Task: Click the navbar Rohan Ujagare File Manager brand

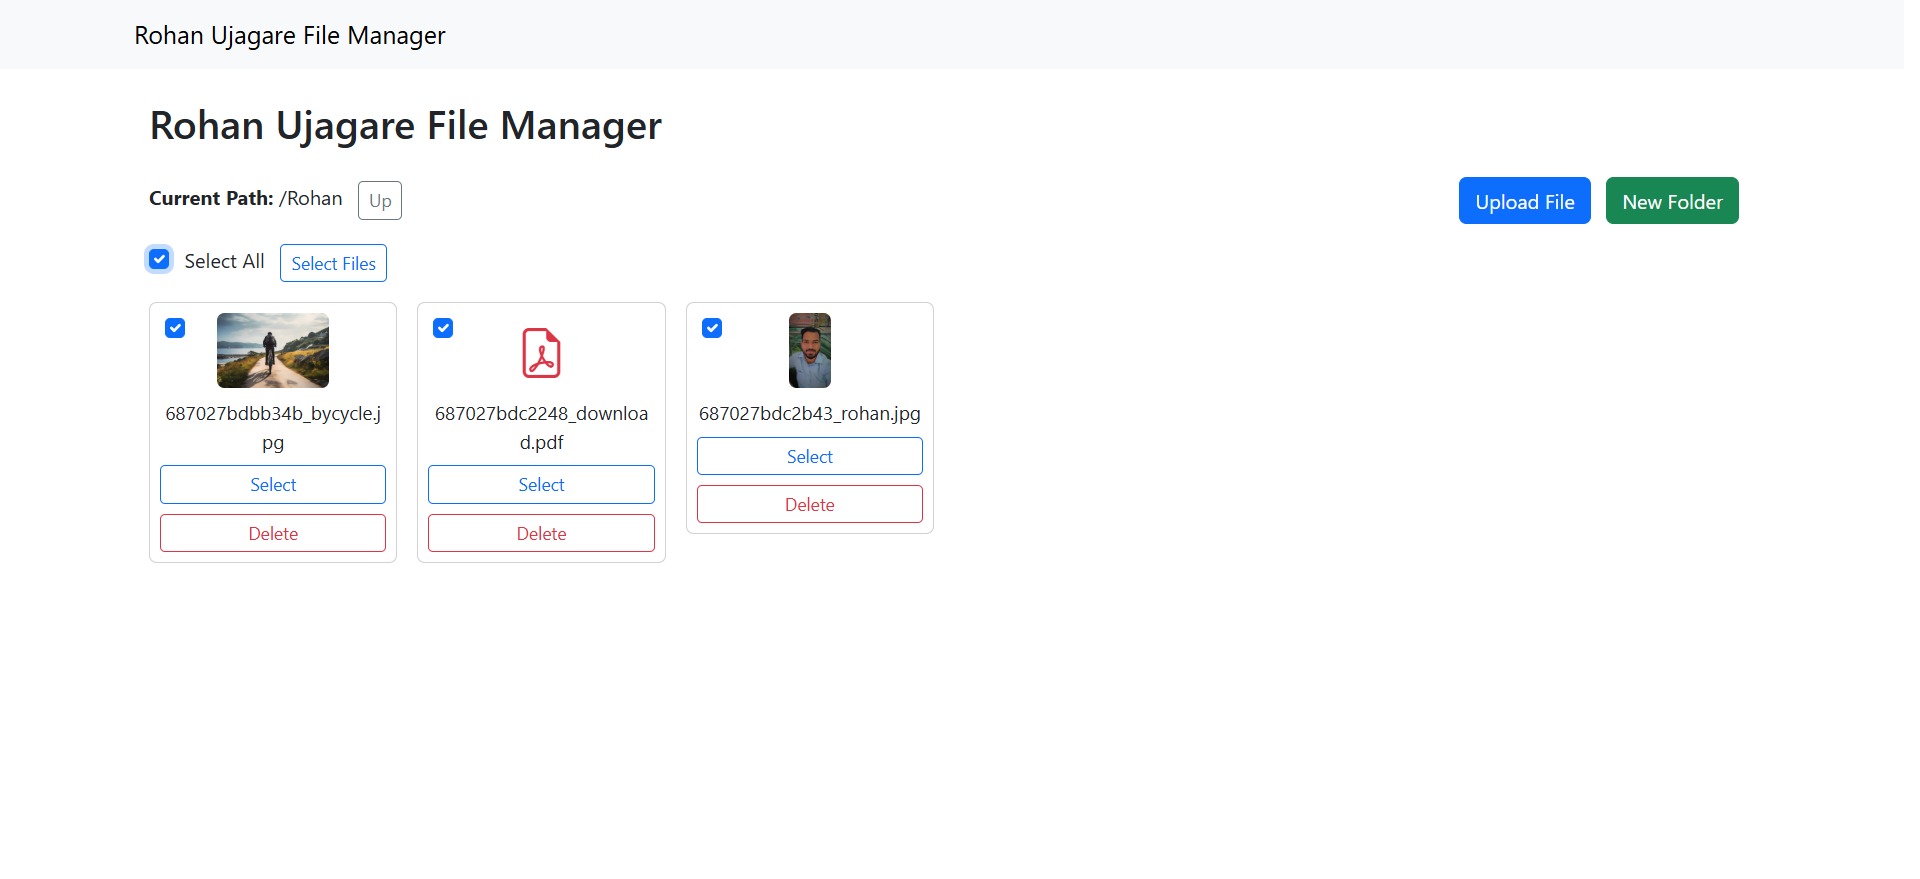Action: tap(290, 36)
